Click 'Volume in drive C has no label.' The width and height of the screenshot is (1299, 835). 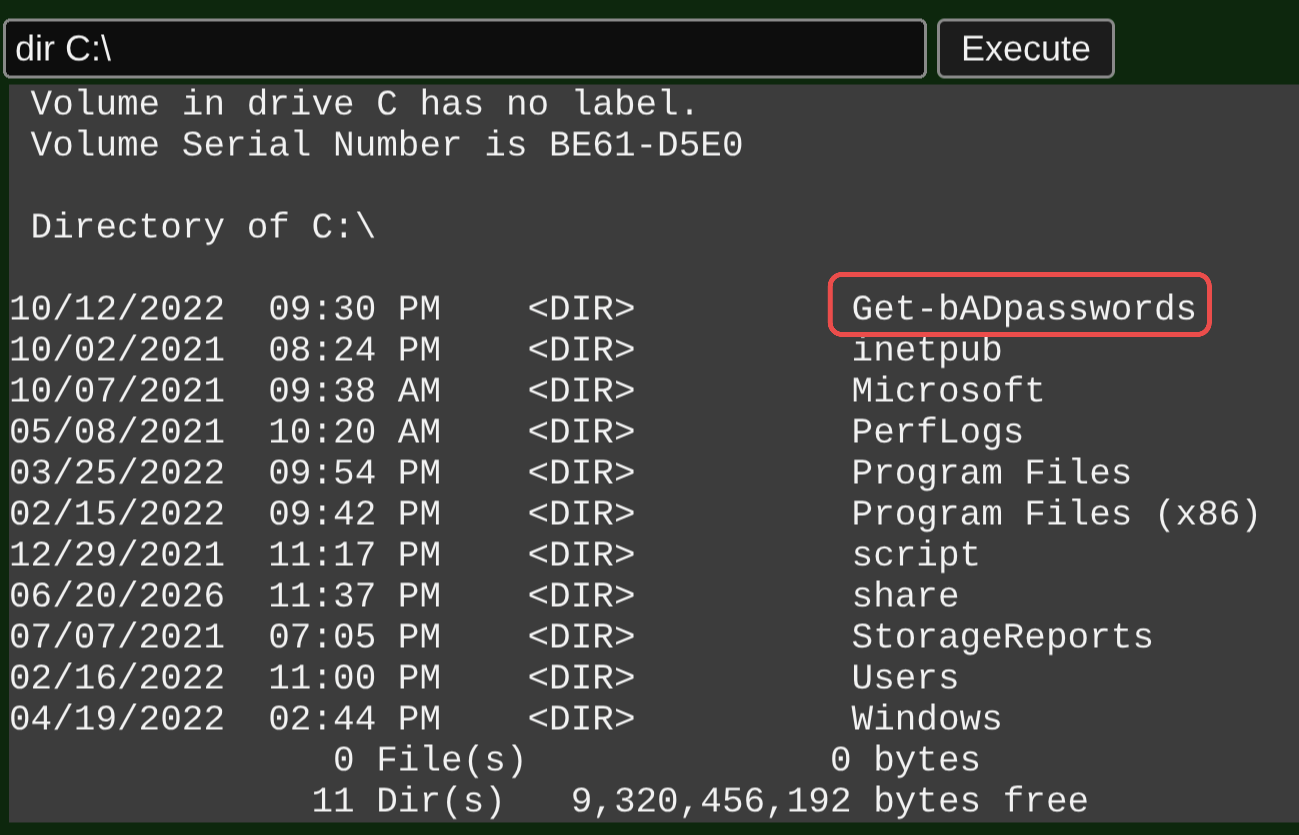pyautogui.click(x=365, y=104)
